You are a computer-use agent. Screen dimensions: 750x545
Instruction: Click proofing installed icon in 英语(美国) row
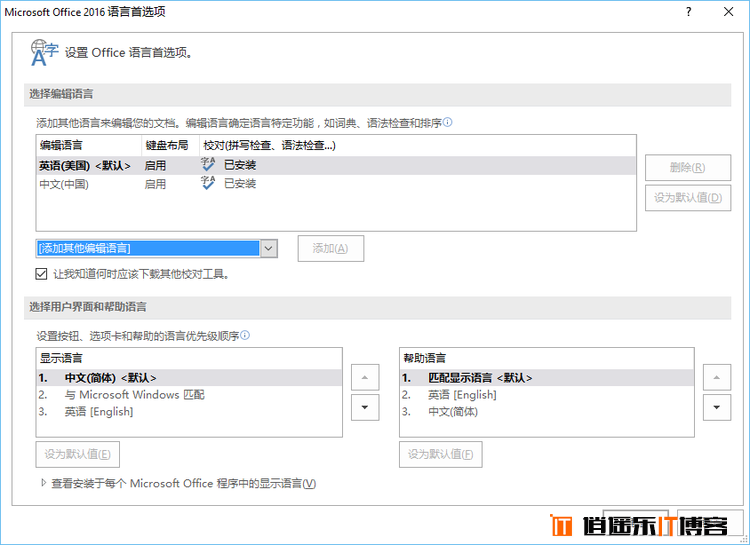coord(208,165)
